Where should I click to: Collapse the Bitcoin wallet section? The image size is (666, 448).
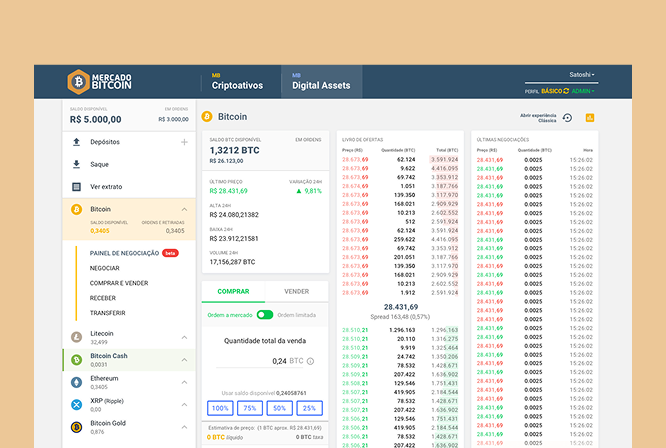[x=184, y=209]
